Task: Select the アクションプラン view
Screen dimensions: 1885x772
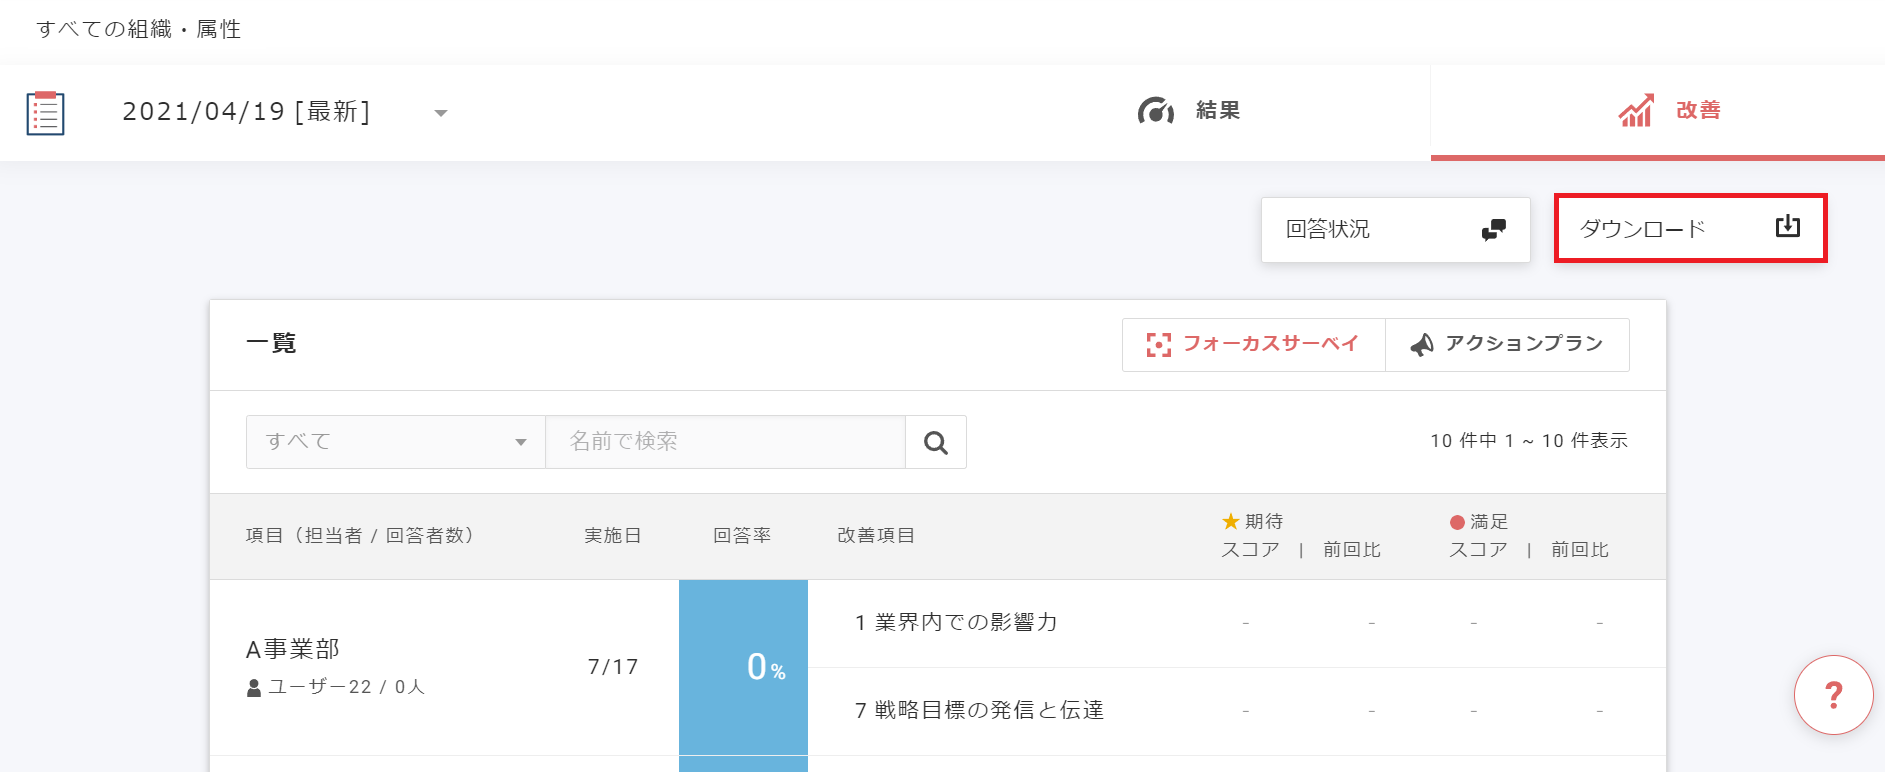Action: click(1507, 345)
